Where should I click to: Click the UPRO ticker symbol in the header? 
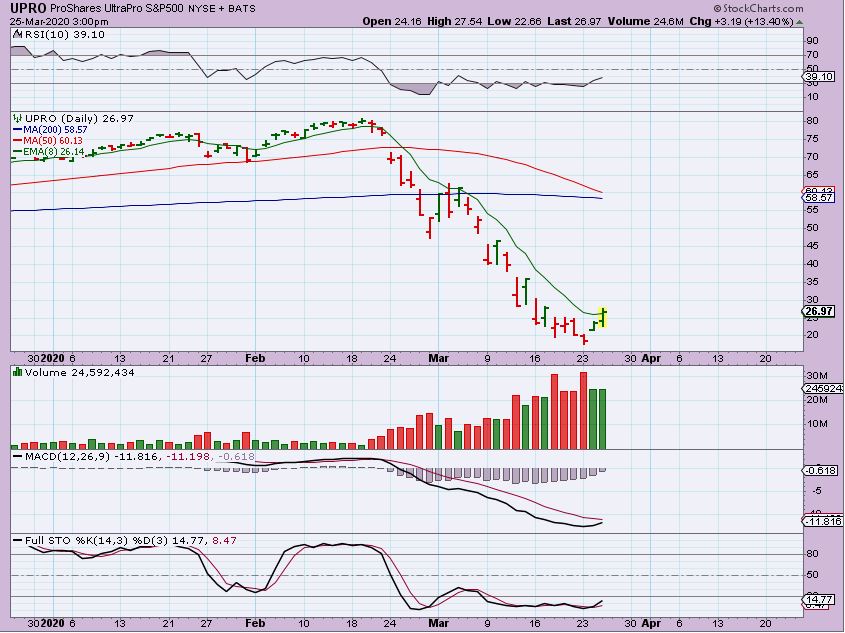[x=29, y=9]
